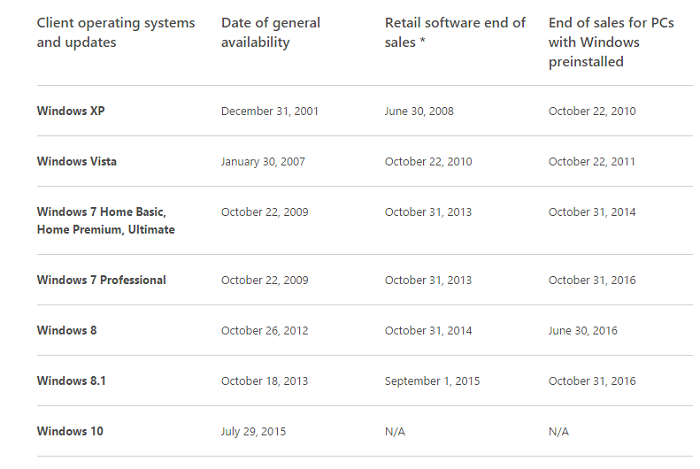Select the Windows 7 Professional row label
The image size is (700, 469).
click(101, 280)
